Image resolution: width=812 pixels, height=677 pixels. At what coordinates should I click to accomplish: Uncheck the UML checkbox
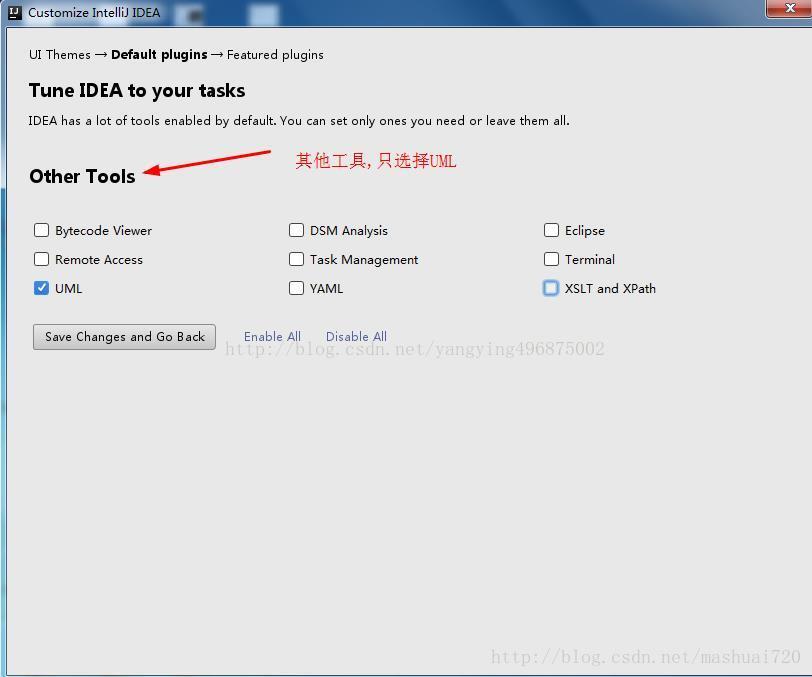point(41,288)
